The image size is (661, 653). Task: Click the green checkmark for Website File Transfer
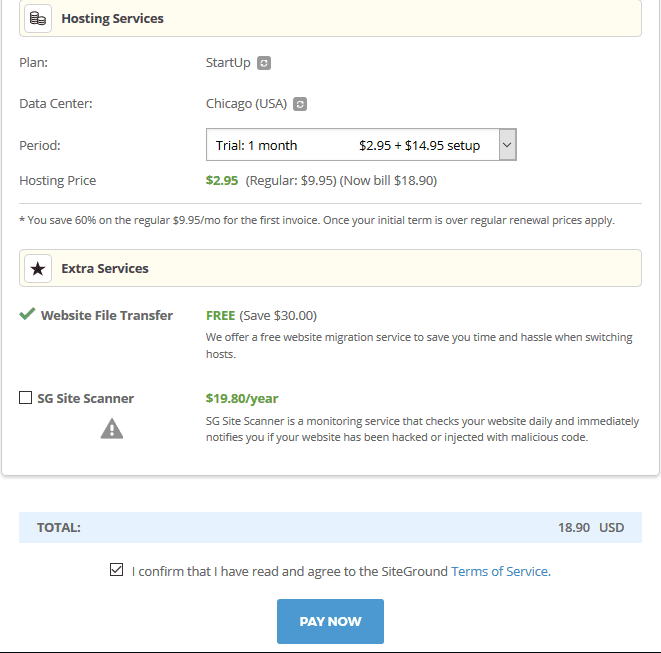[x=27, y=314]
